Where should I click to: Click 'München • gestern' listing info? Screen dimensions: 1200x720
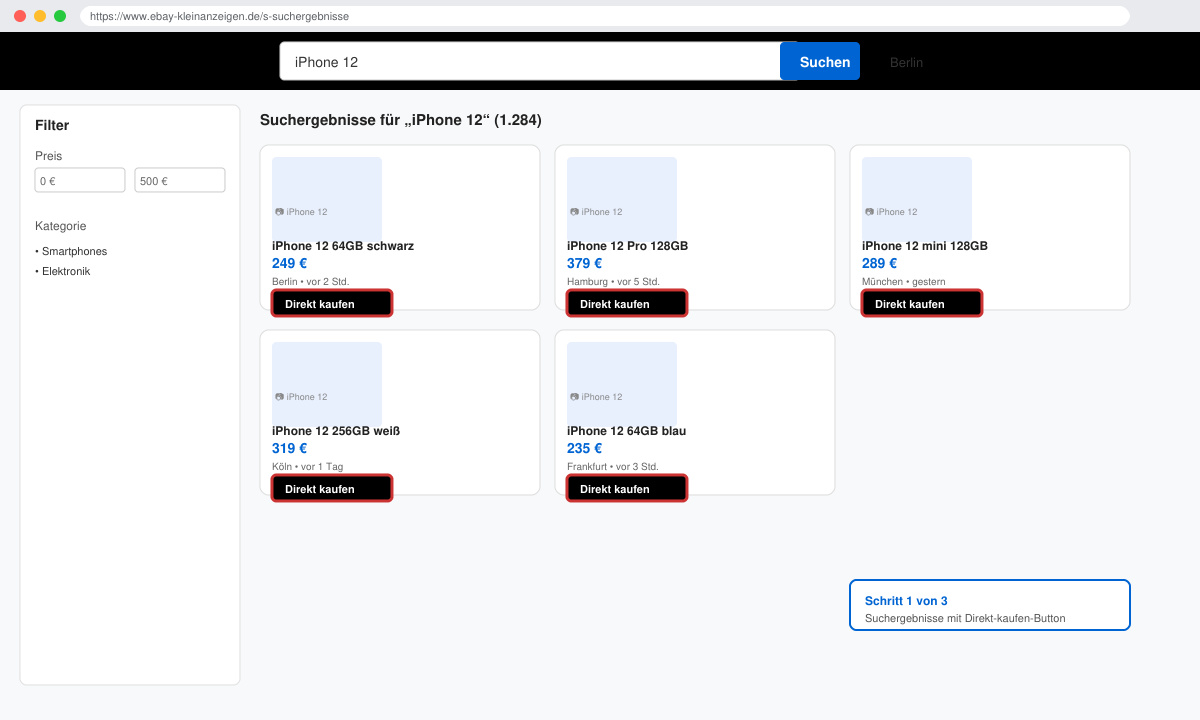click(x=903, y=282)
